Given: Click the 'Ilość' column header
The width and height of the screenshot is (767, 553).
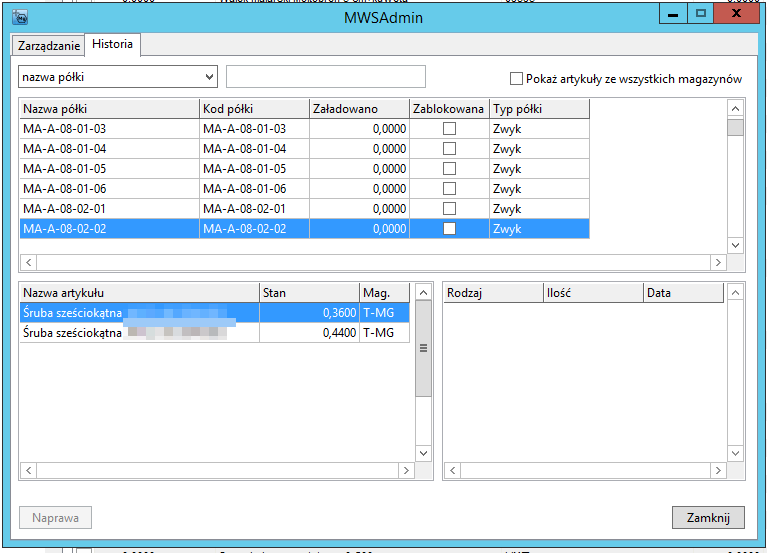Looking at the screenshot, I should coord(593,292).
